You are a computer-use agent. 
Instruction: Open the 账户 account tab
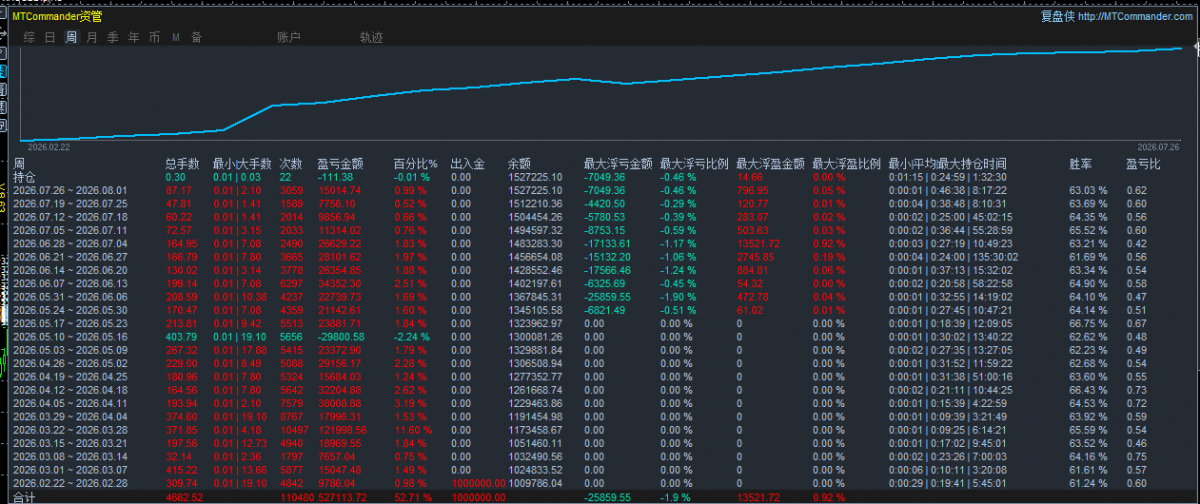(288, 38)
